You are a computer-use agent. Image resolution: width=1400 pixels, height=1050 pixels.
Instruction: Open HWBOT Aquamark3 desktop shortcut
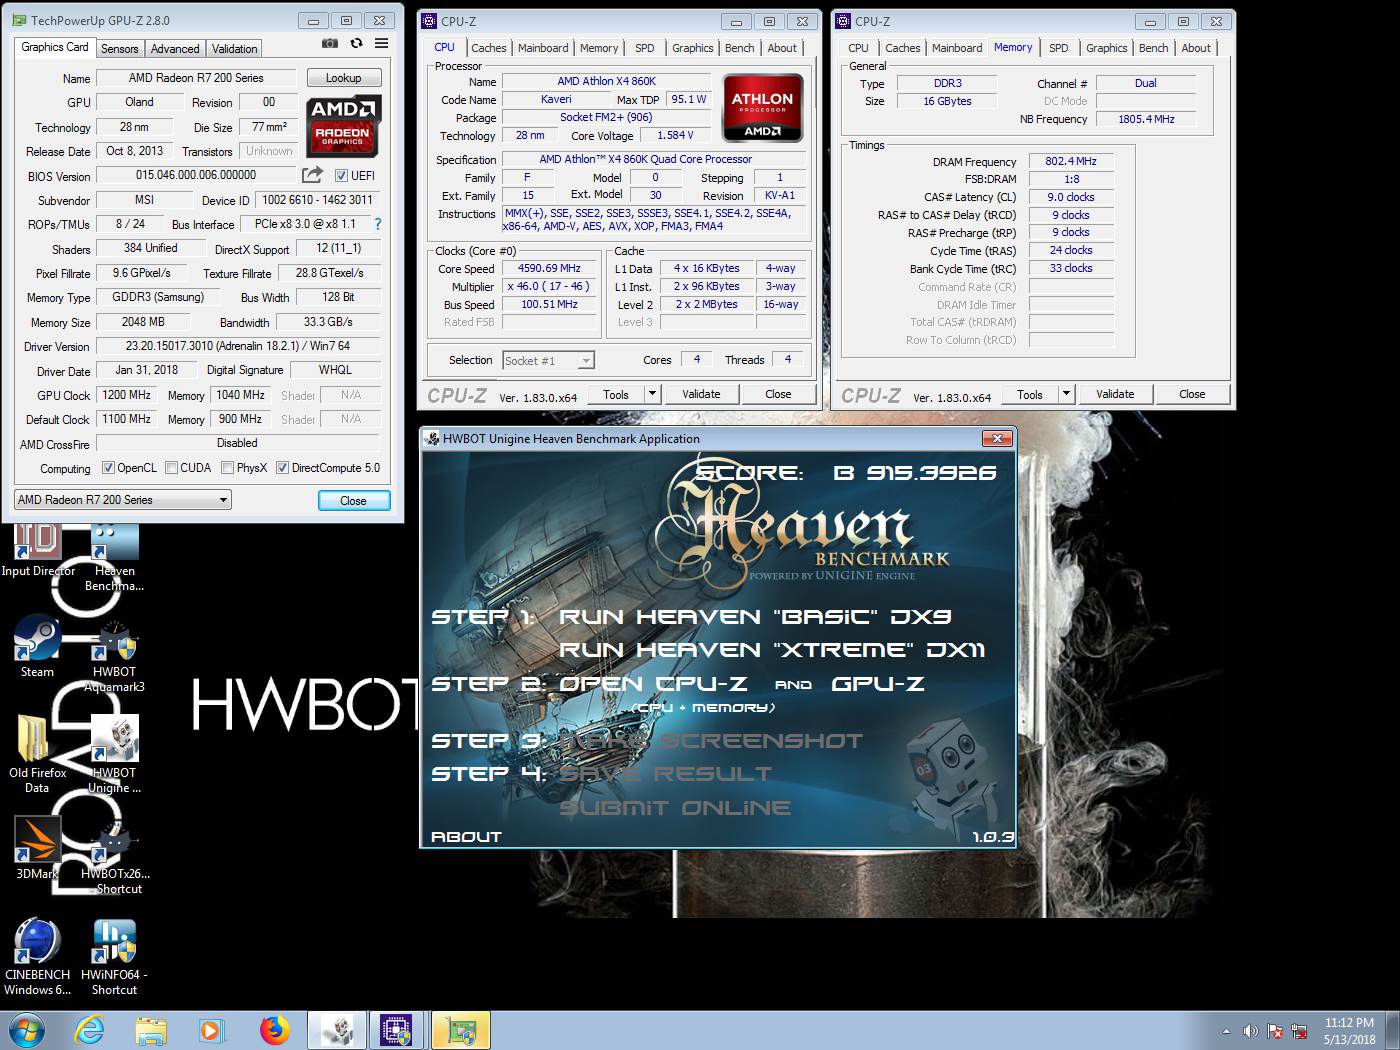click(x=114, y=654)
